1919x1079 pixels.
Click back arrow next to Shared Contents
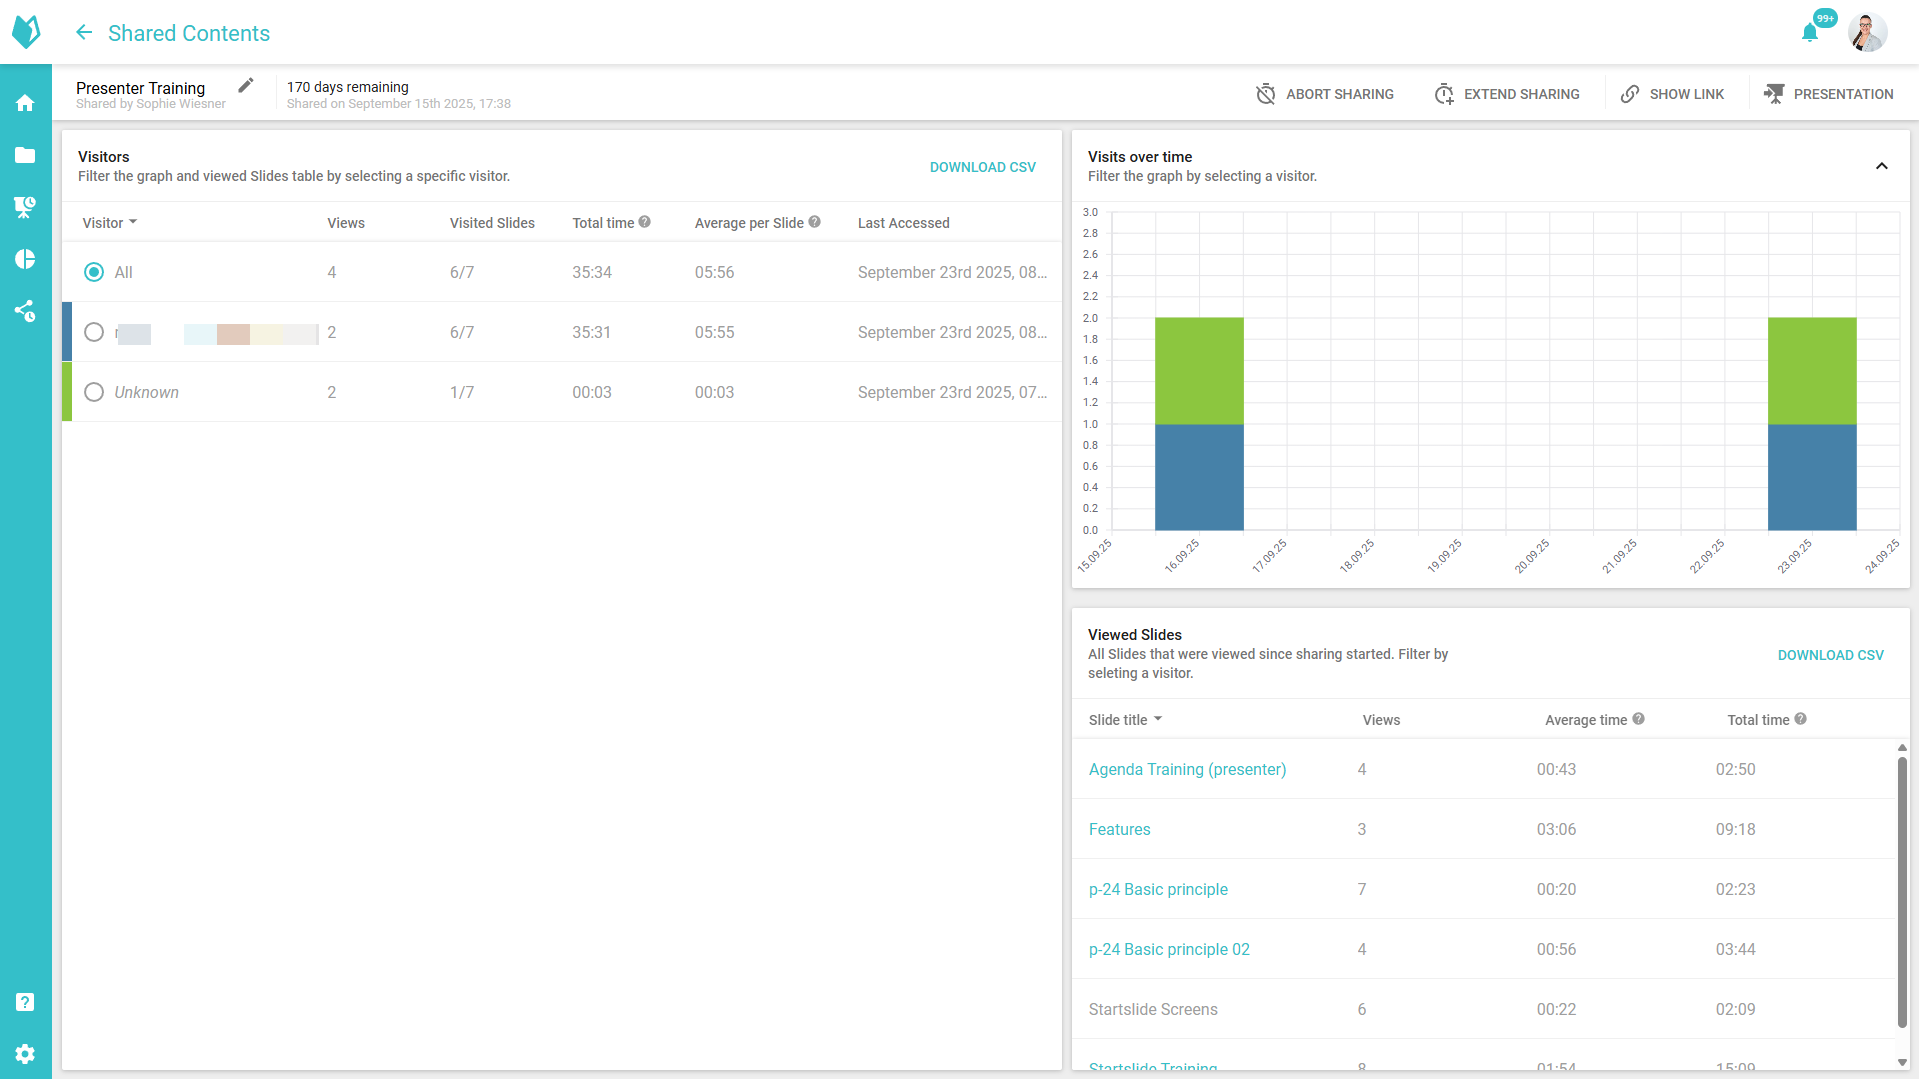pos(84,33)
